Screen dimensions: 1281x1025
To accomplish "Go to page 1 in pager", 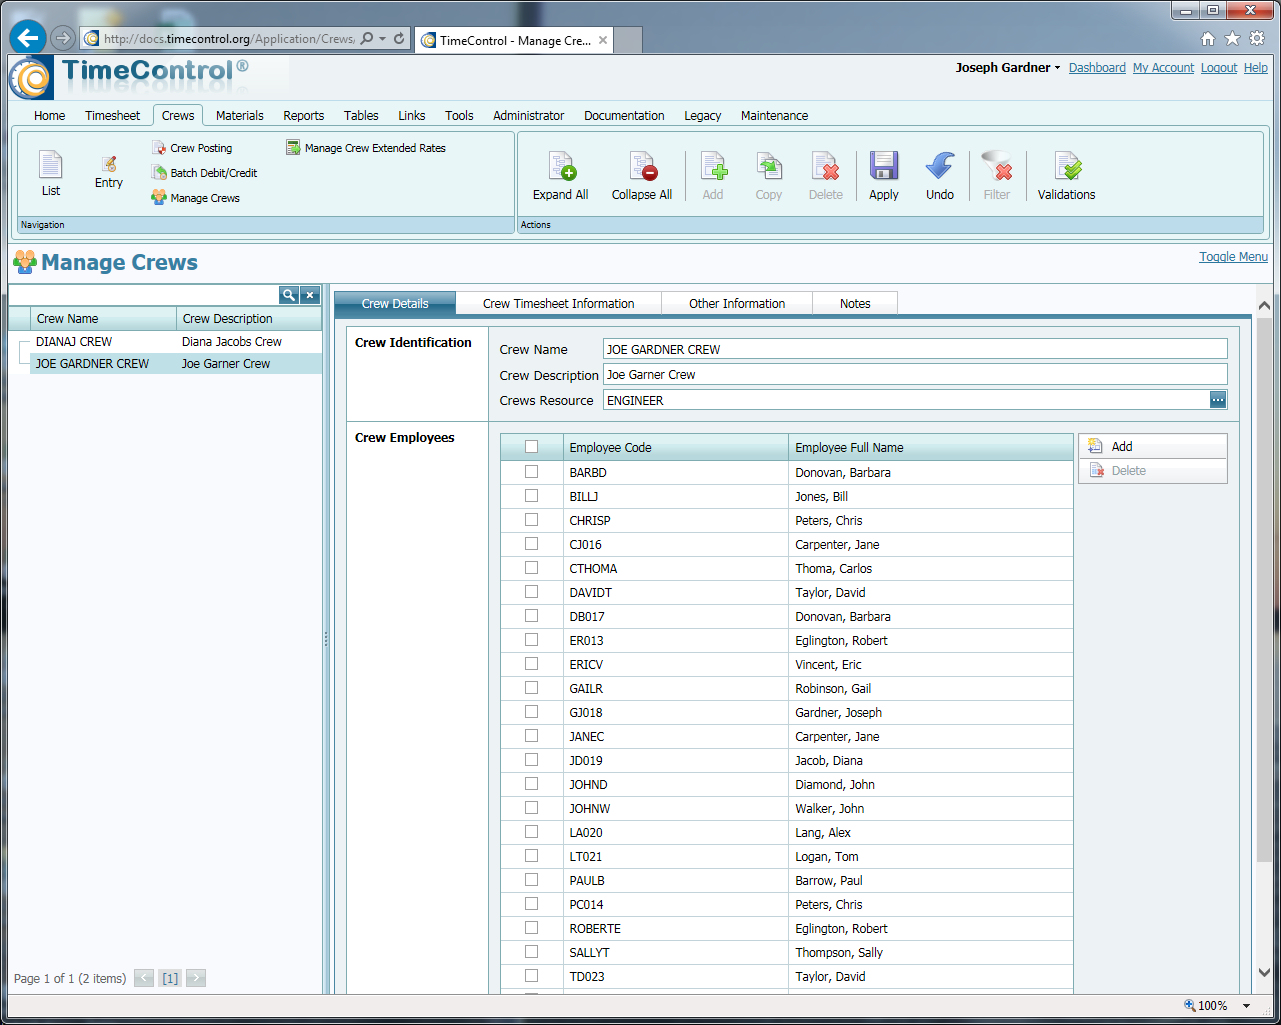I will (170, 979).
